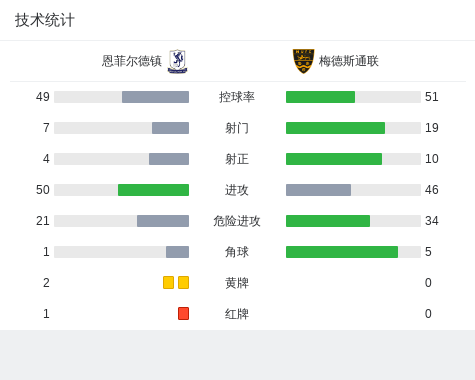Click the green 射正 bar showing 10
Screen dimensions: 475x380
(x=334, y=159)
